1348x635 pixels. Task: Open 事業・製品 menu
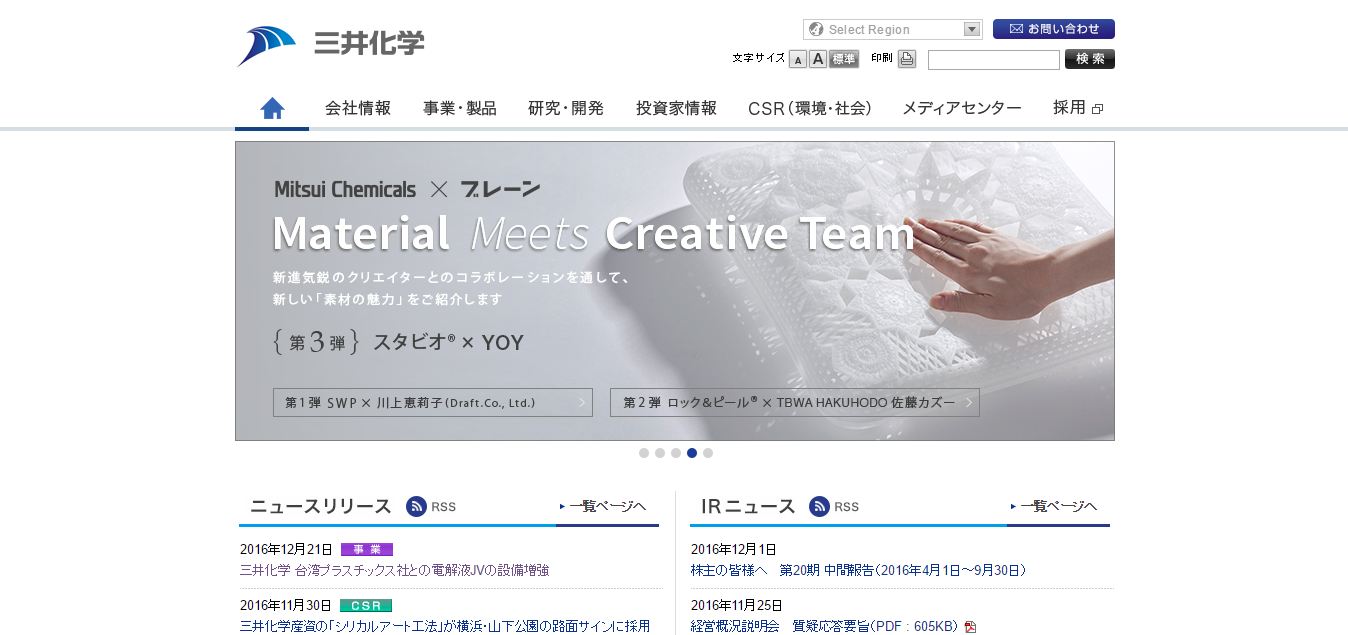coord(460,108)
